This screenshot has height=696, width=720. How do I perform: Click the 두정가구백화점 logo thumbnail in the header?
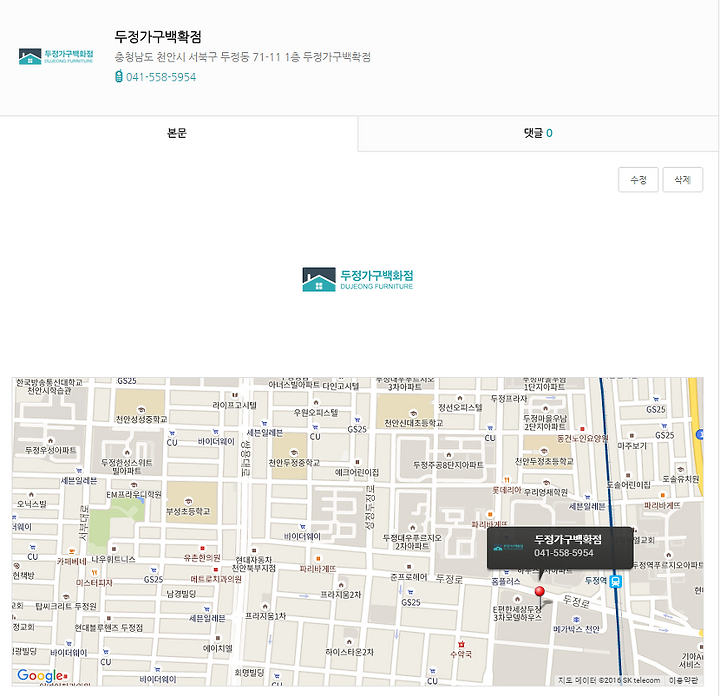click(56, 56)
